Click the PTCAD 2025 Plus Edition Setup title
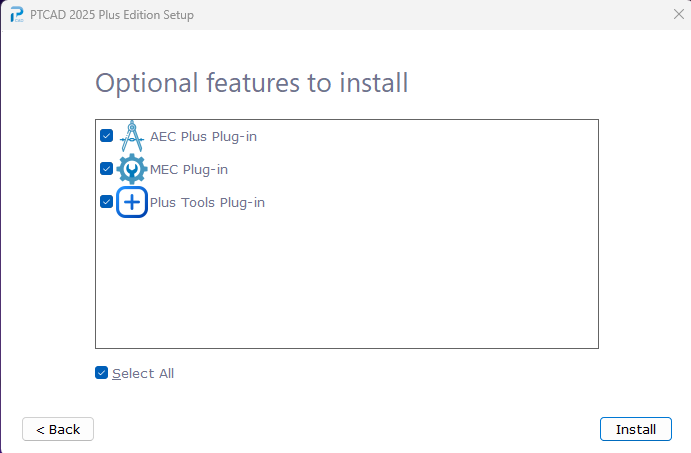The height and width of the screenshot is (453, 691). (x=112, y=15)
